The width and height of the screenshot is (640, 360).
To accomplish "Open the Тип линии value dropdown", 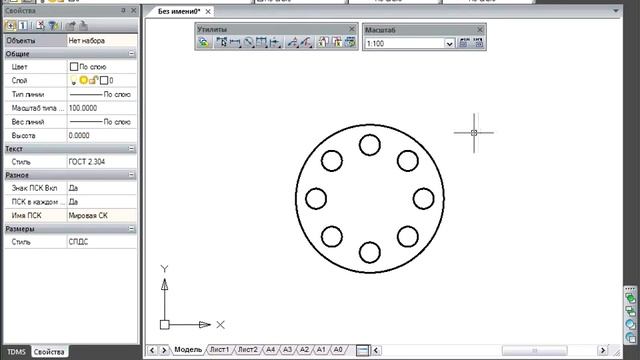I will [102, 94].
